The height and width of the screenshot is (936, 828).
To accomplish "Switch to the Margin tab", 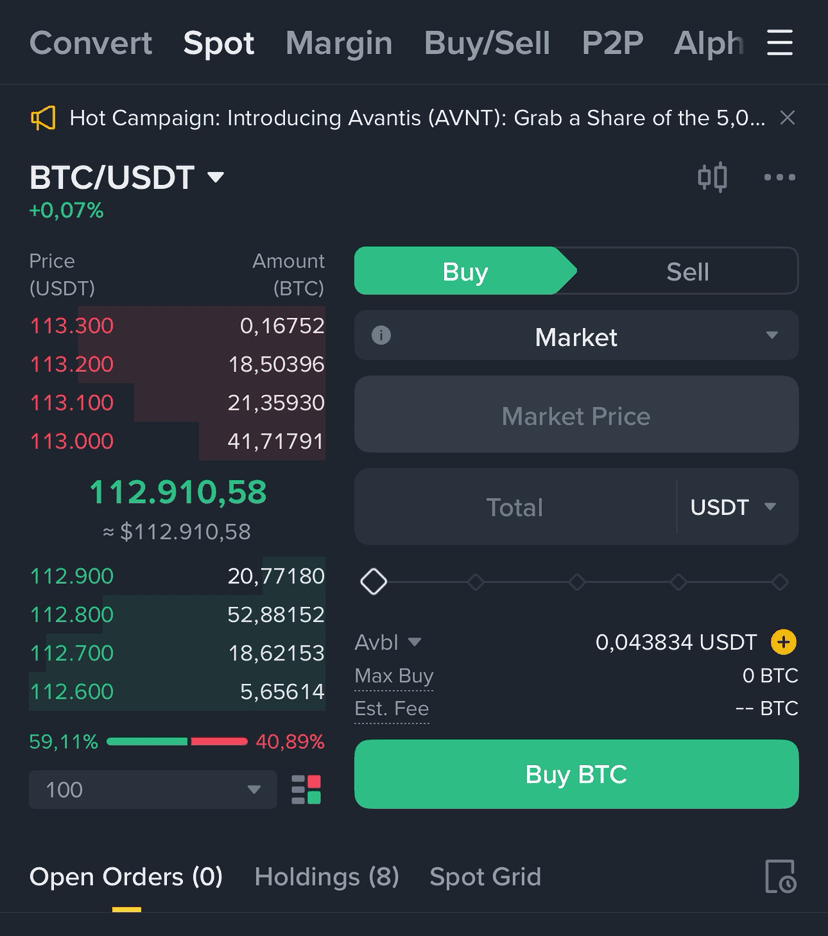I will pyautogui.click(x=338, y=43).
